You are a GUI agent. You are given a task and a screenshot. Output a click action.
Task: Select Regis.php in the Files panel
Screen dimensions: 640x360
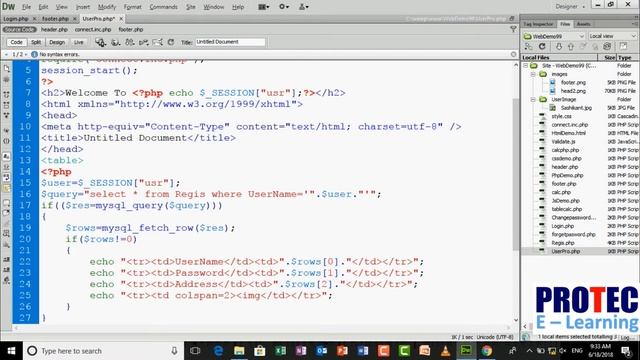[x=563, y=243]
